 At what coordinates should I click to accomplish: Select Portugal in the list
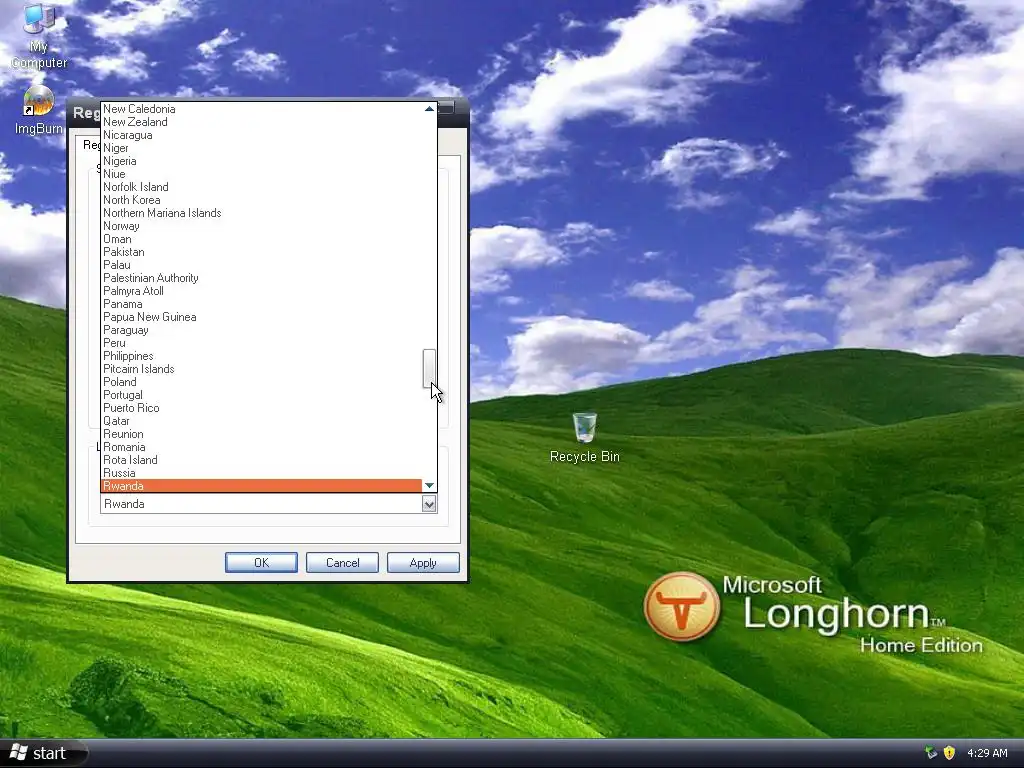coord(261,395)
